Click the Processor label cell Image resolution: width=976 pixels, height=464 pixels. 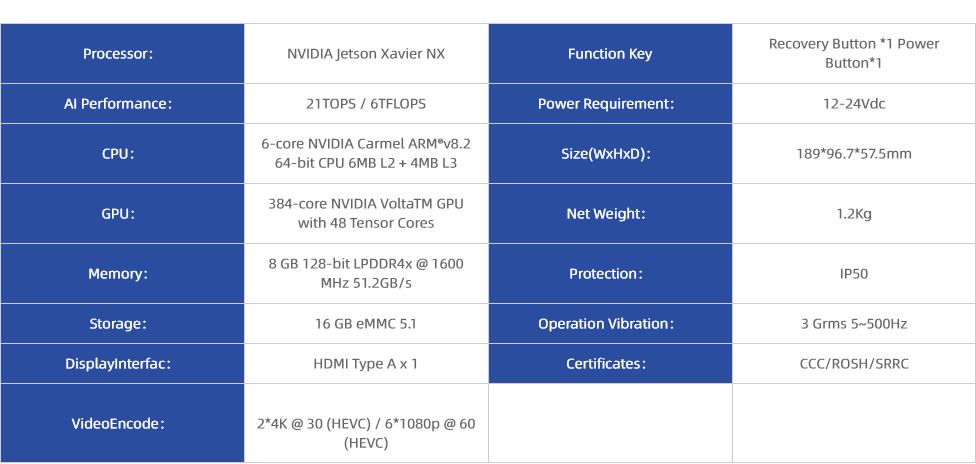click(122, 54)
